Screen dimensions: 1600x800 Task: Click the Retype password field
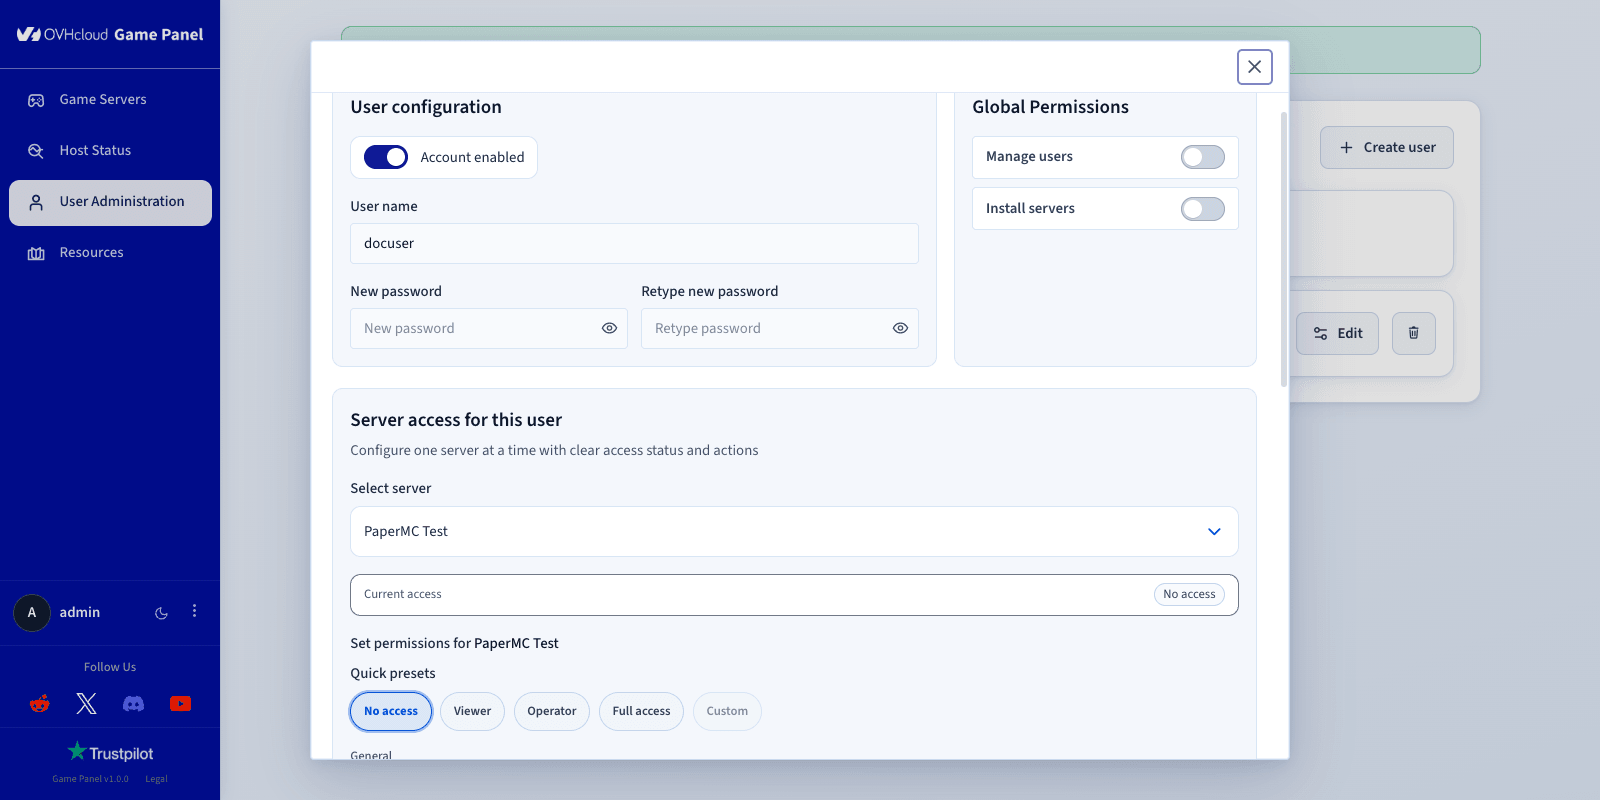[780, 328]
